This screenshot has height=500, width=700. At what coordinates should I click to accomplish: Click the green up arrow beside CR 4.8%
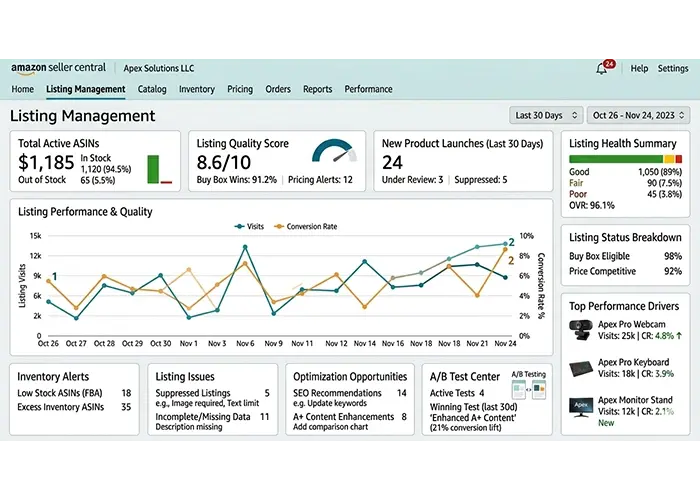point(679,336)
